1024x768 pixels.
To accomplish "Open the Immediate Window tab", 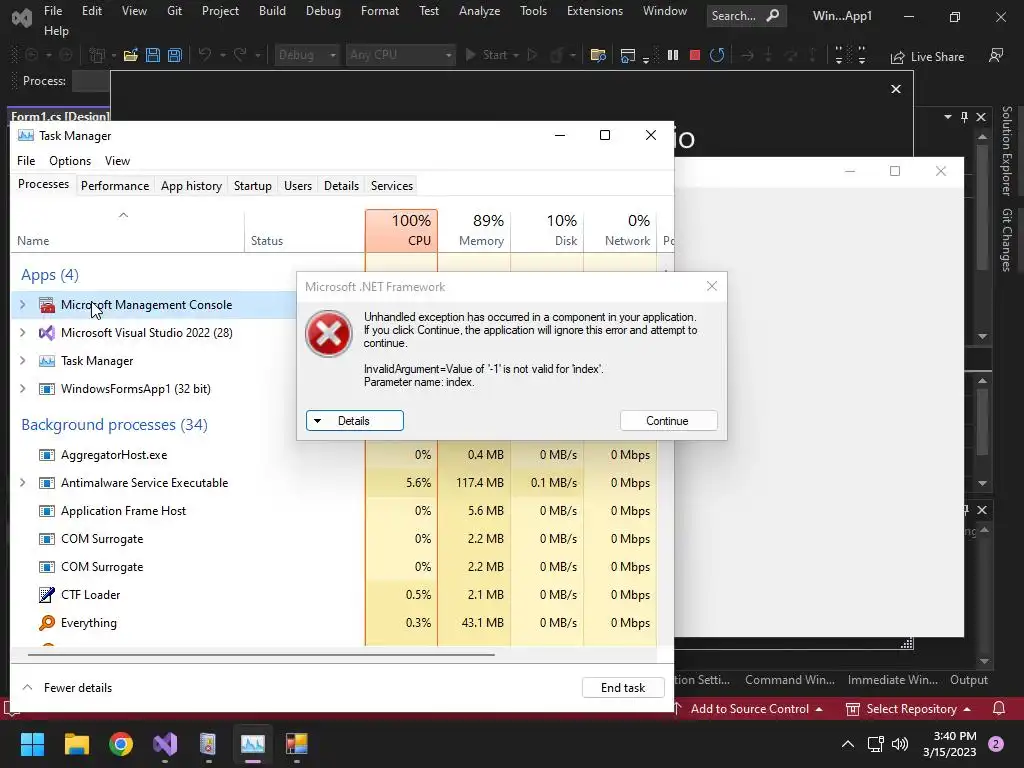I will coord(892,680).
